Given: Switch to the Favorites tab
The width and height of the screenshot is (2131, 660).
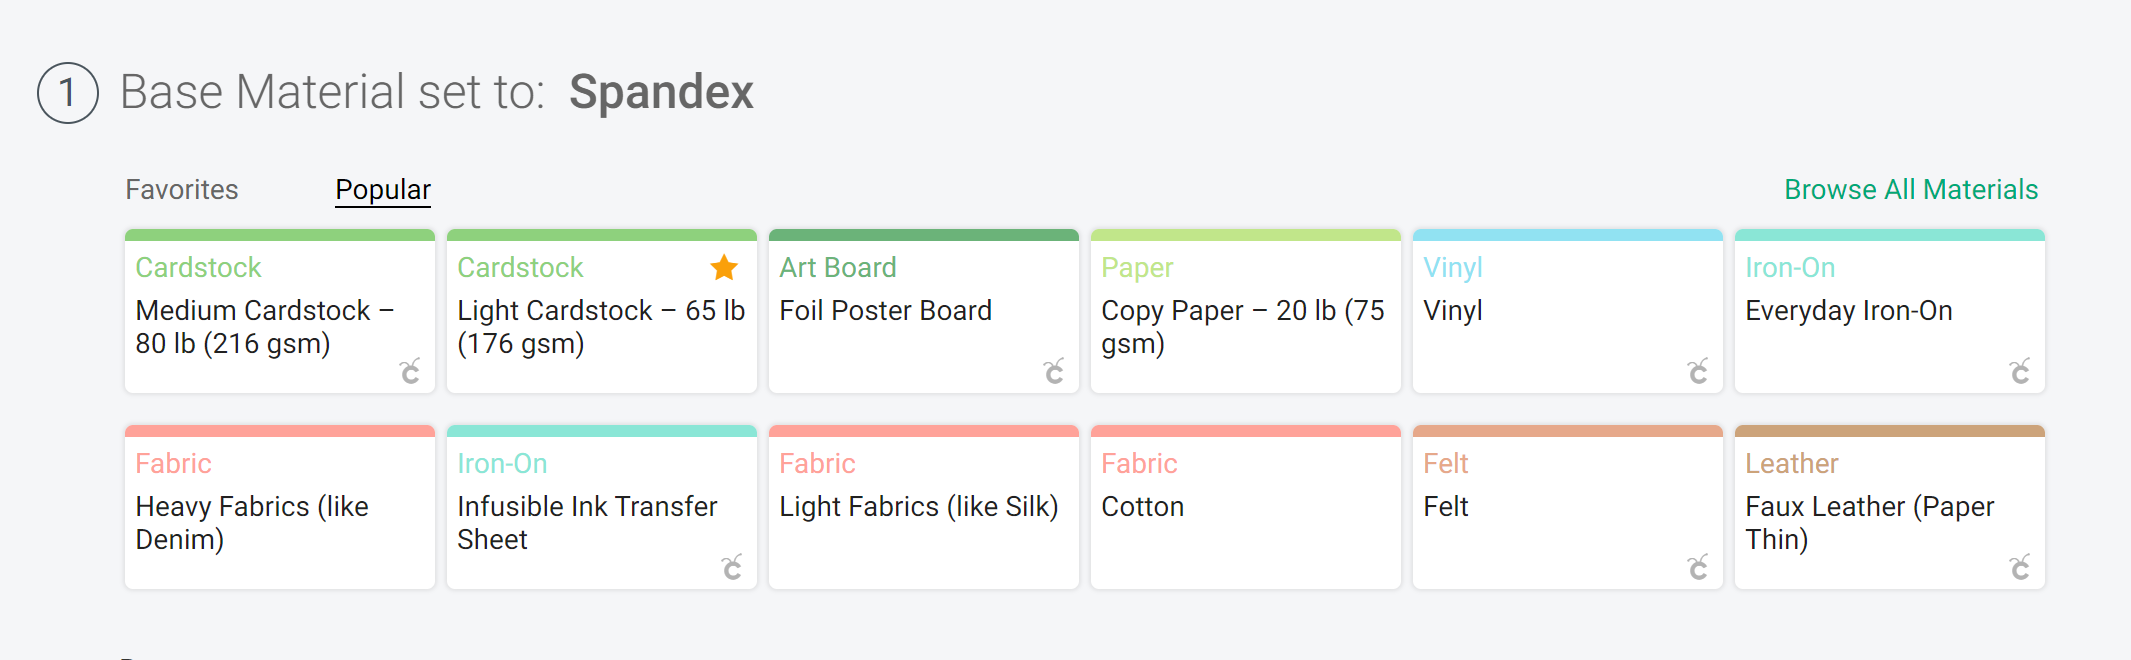Looking at the screenshot, I should 181,189.
